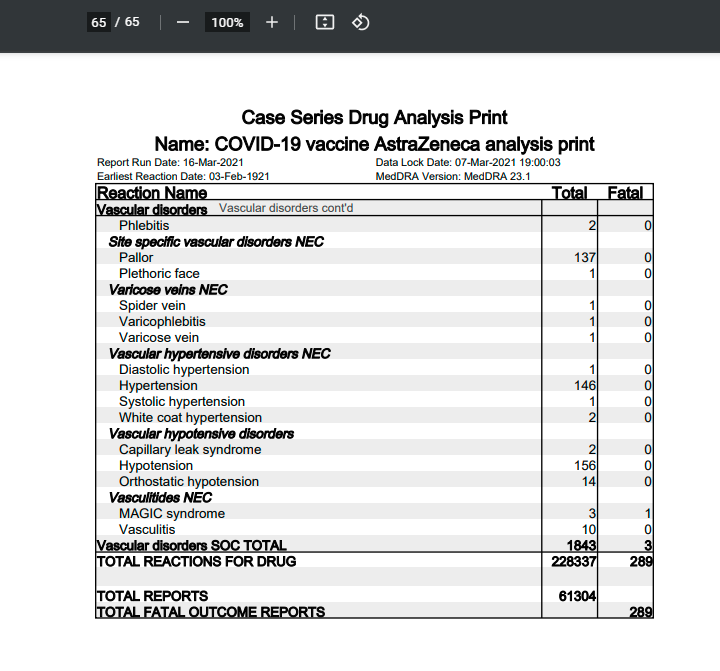Click the 'Hypertension' row label
The width and height of the screenshot is (720, 671).
coord(158,386)
